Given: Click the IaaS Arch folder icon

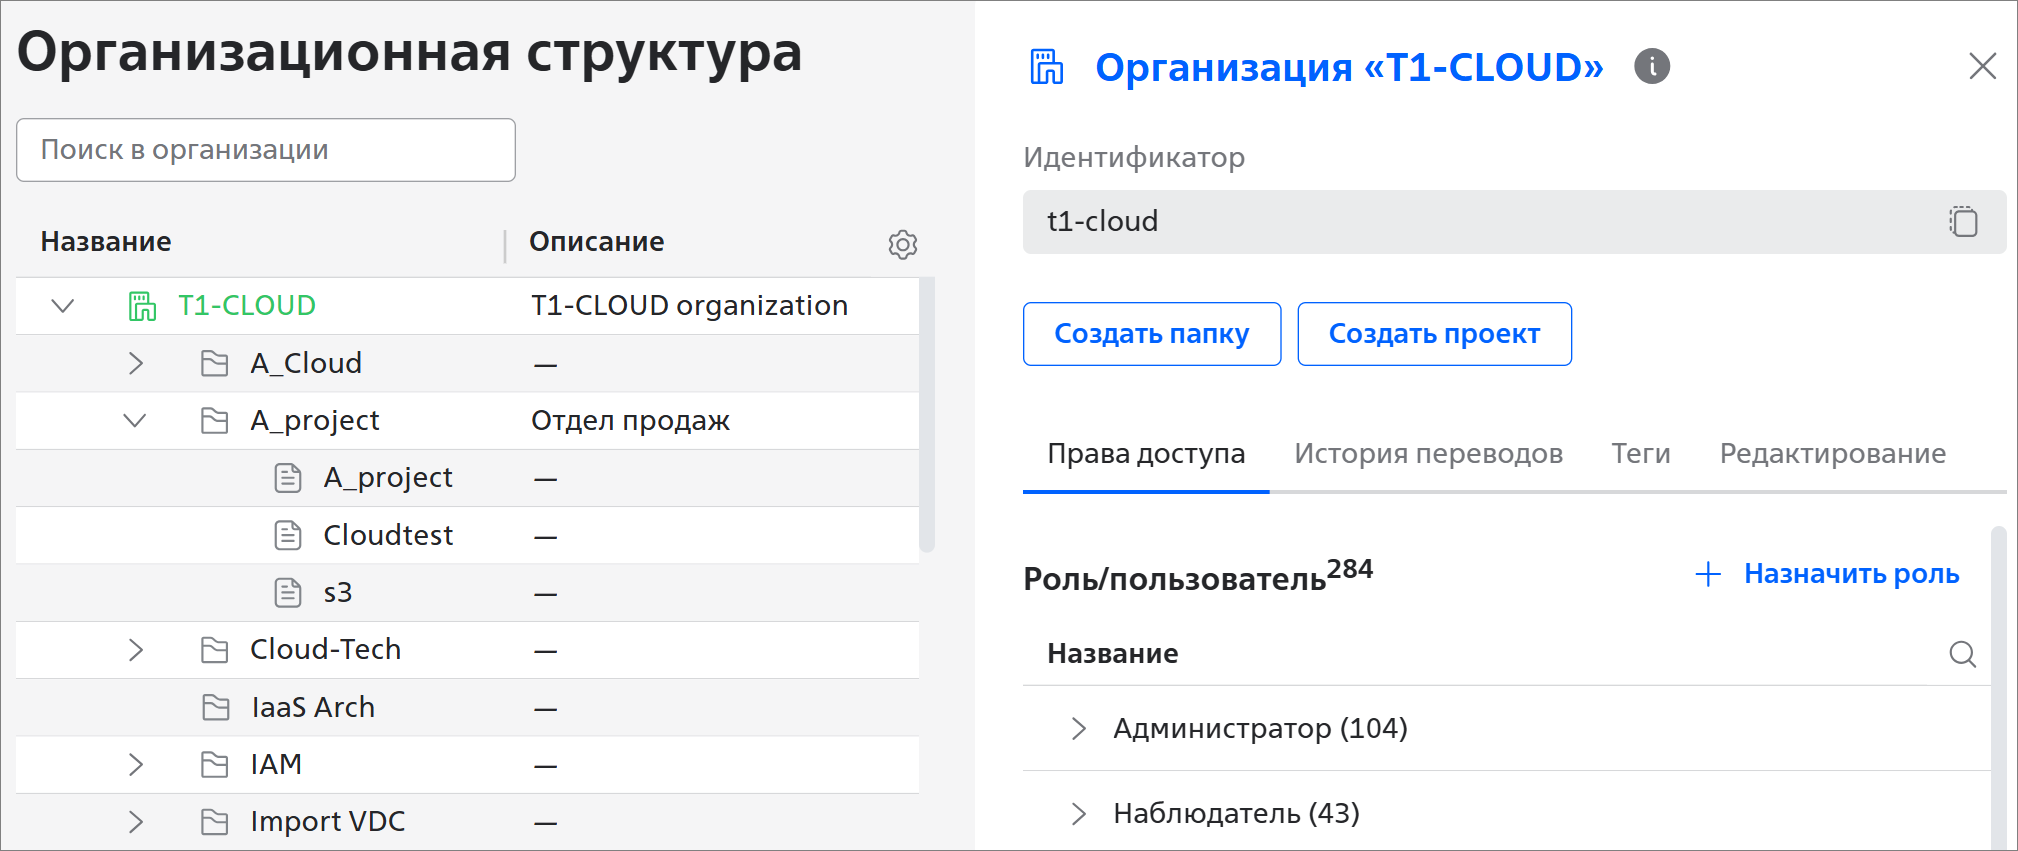Looking at the screenshot, I should pyautogui.click(x=215, y=708).
